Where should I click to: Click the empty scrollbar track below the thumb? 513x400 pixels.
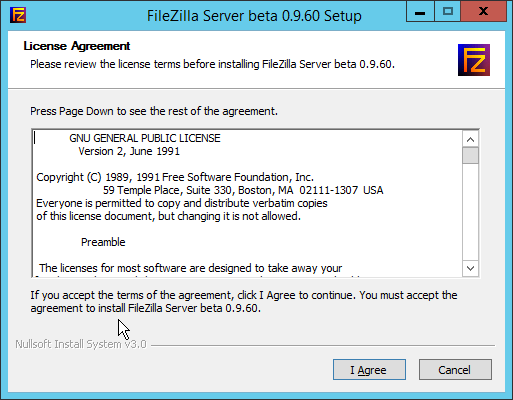tap(470, 212)
